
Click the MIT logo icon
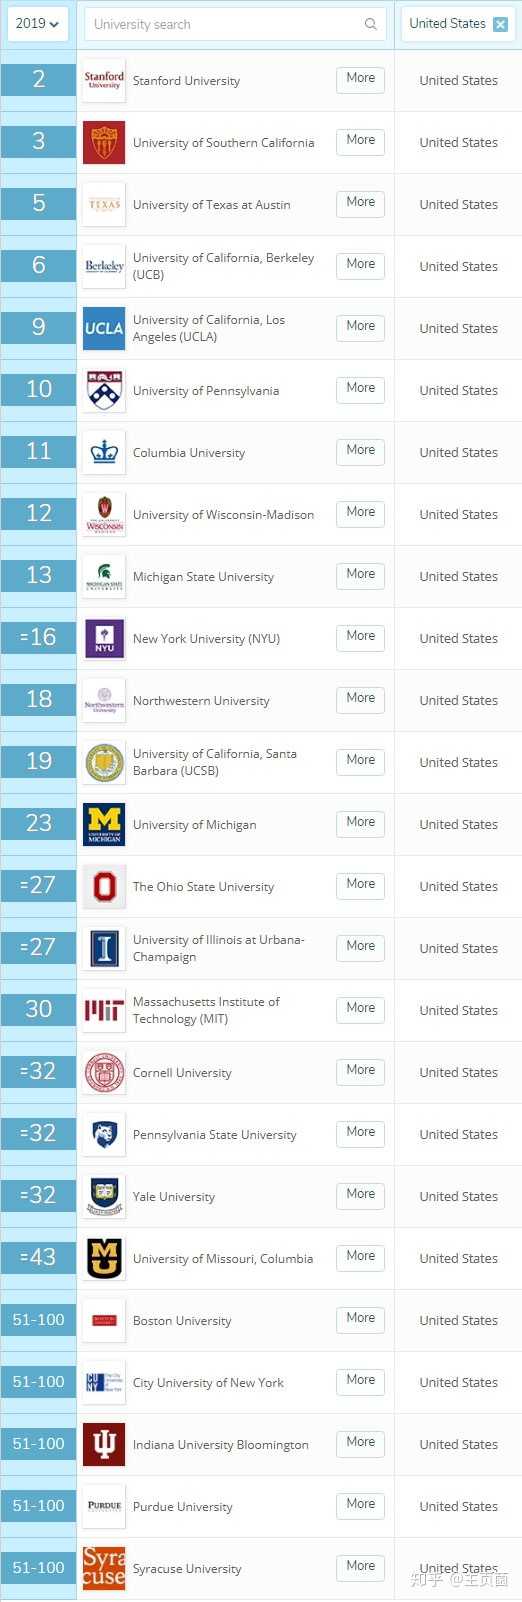point(104,1011)
